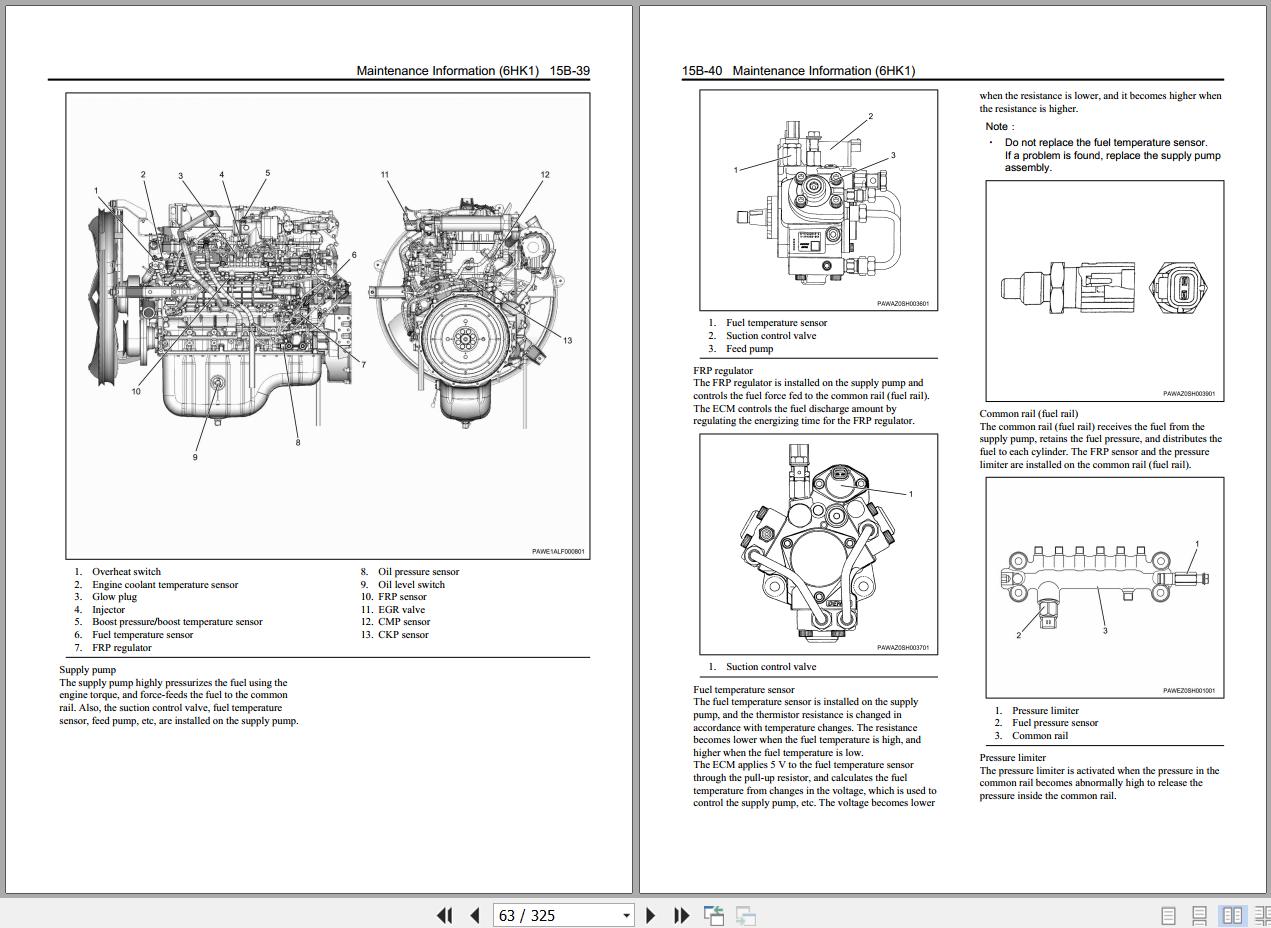The height and width of the screenshot is (928, 1271).
Task: Click the 'Fuel pressure sensor' legend entry
Action: (1055, 723)
